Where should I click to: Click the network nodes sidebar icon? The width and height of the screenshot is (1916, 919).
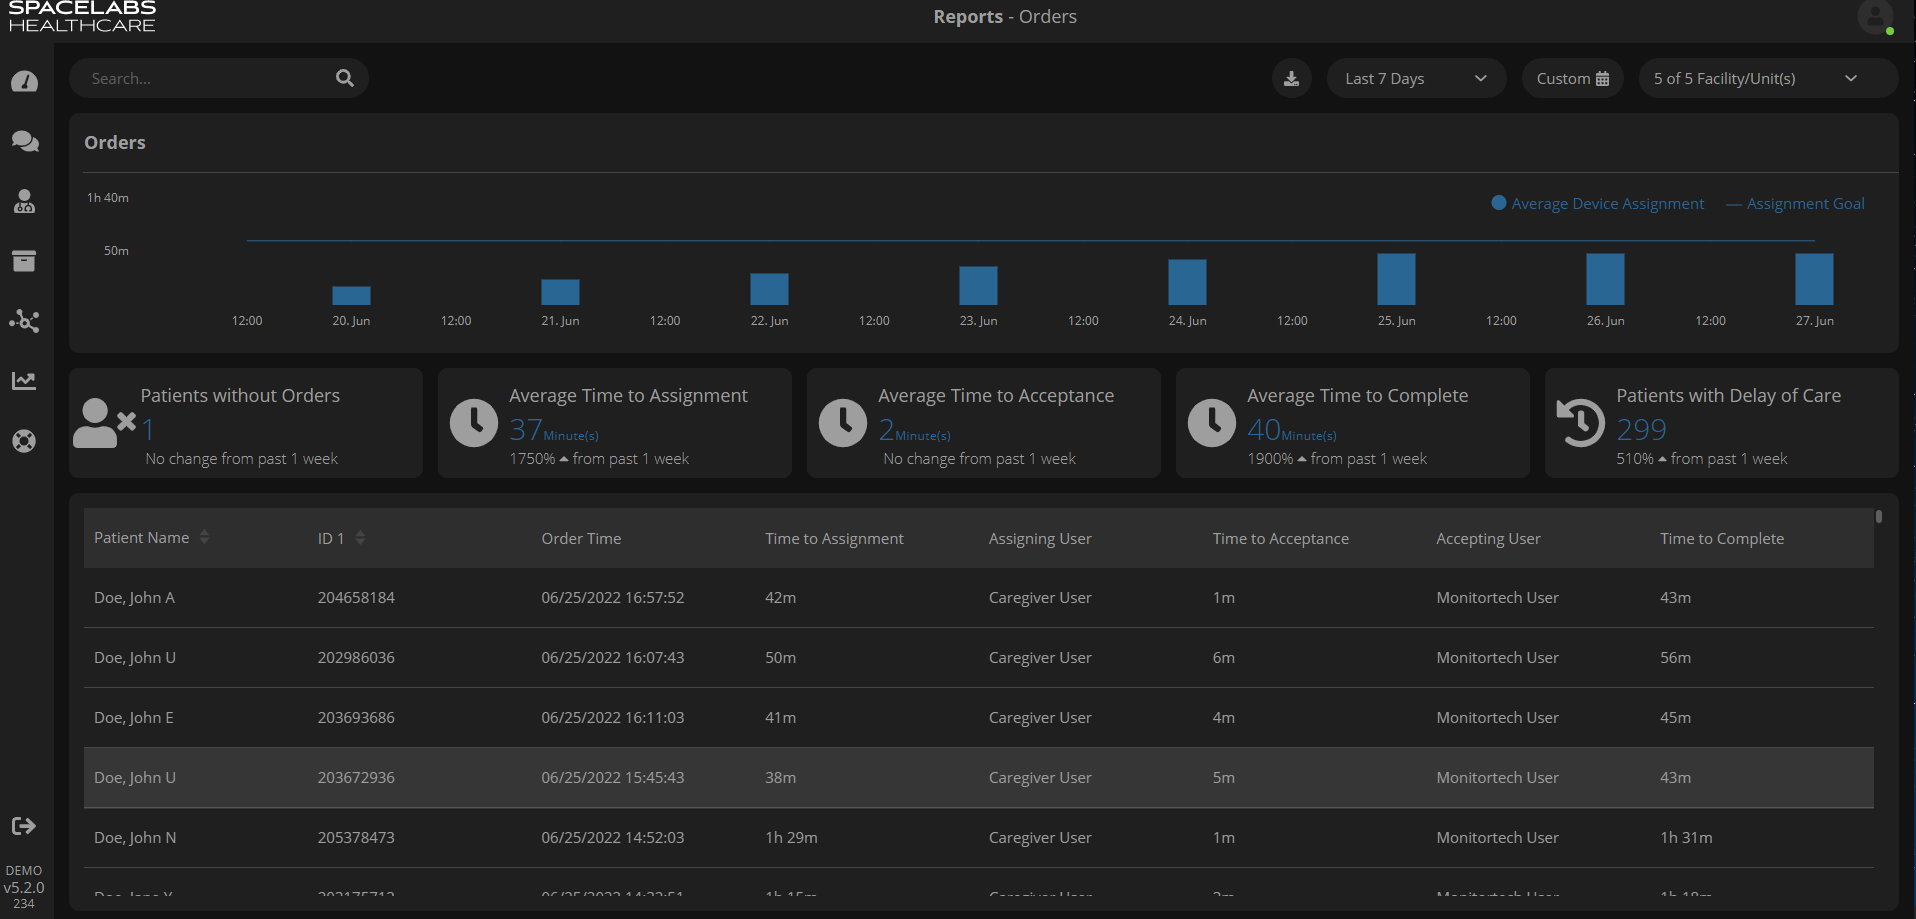pos(24,321)
